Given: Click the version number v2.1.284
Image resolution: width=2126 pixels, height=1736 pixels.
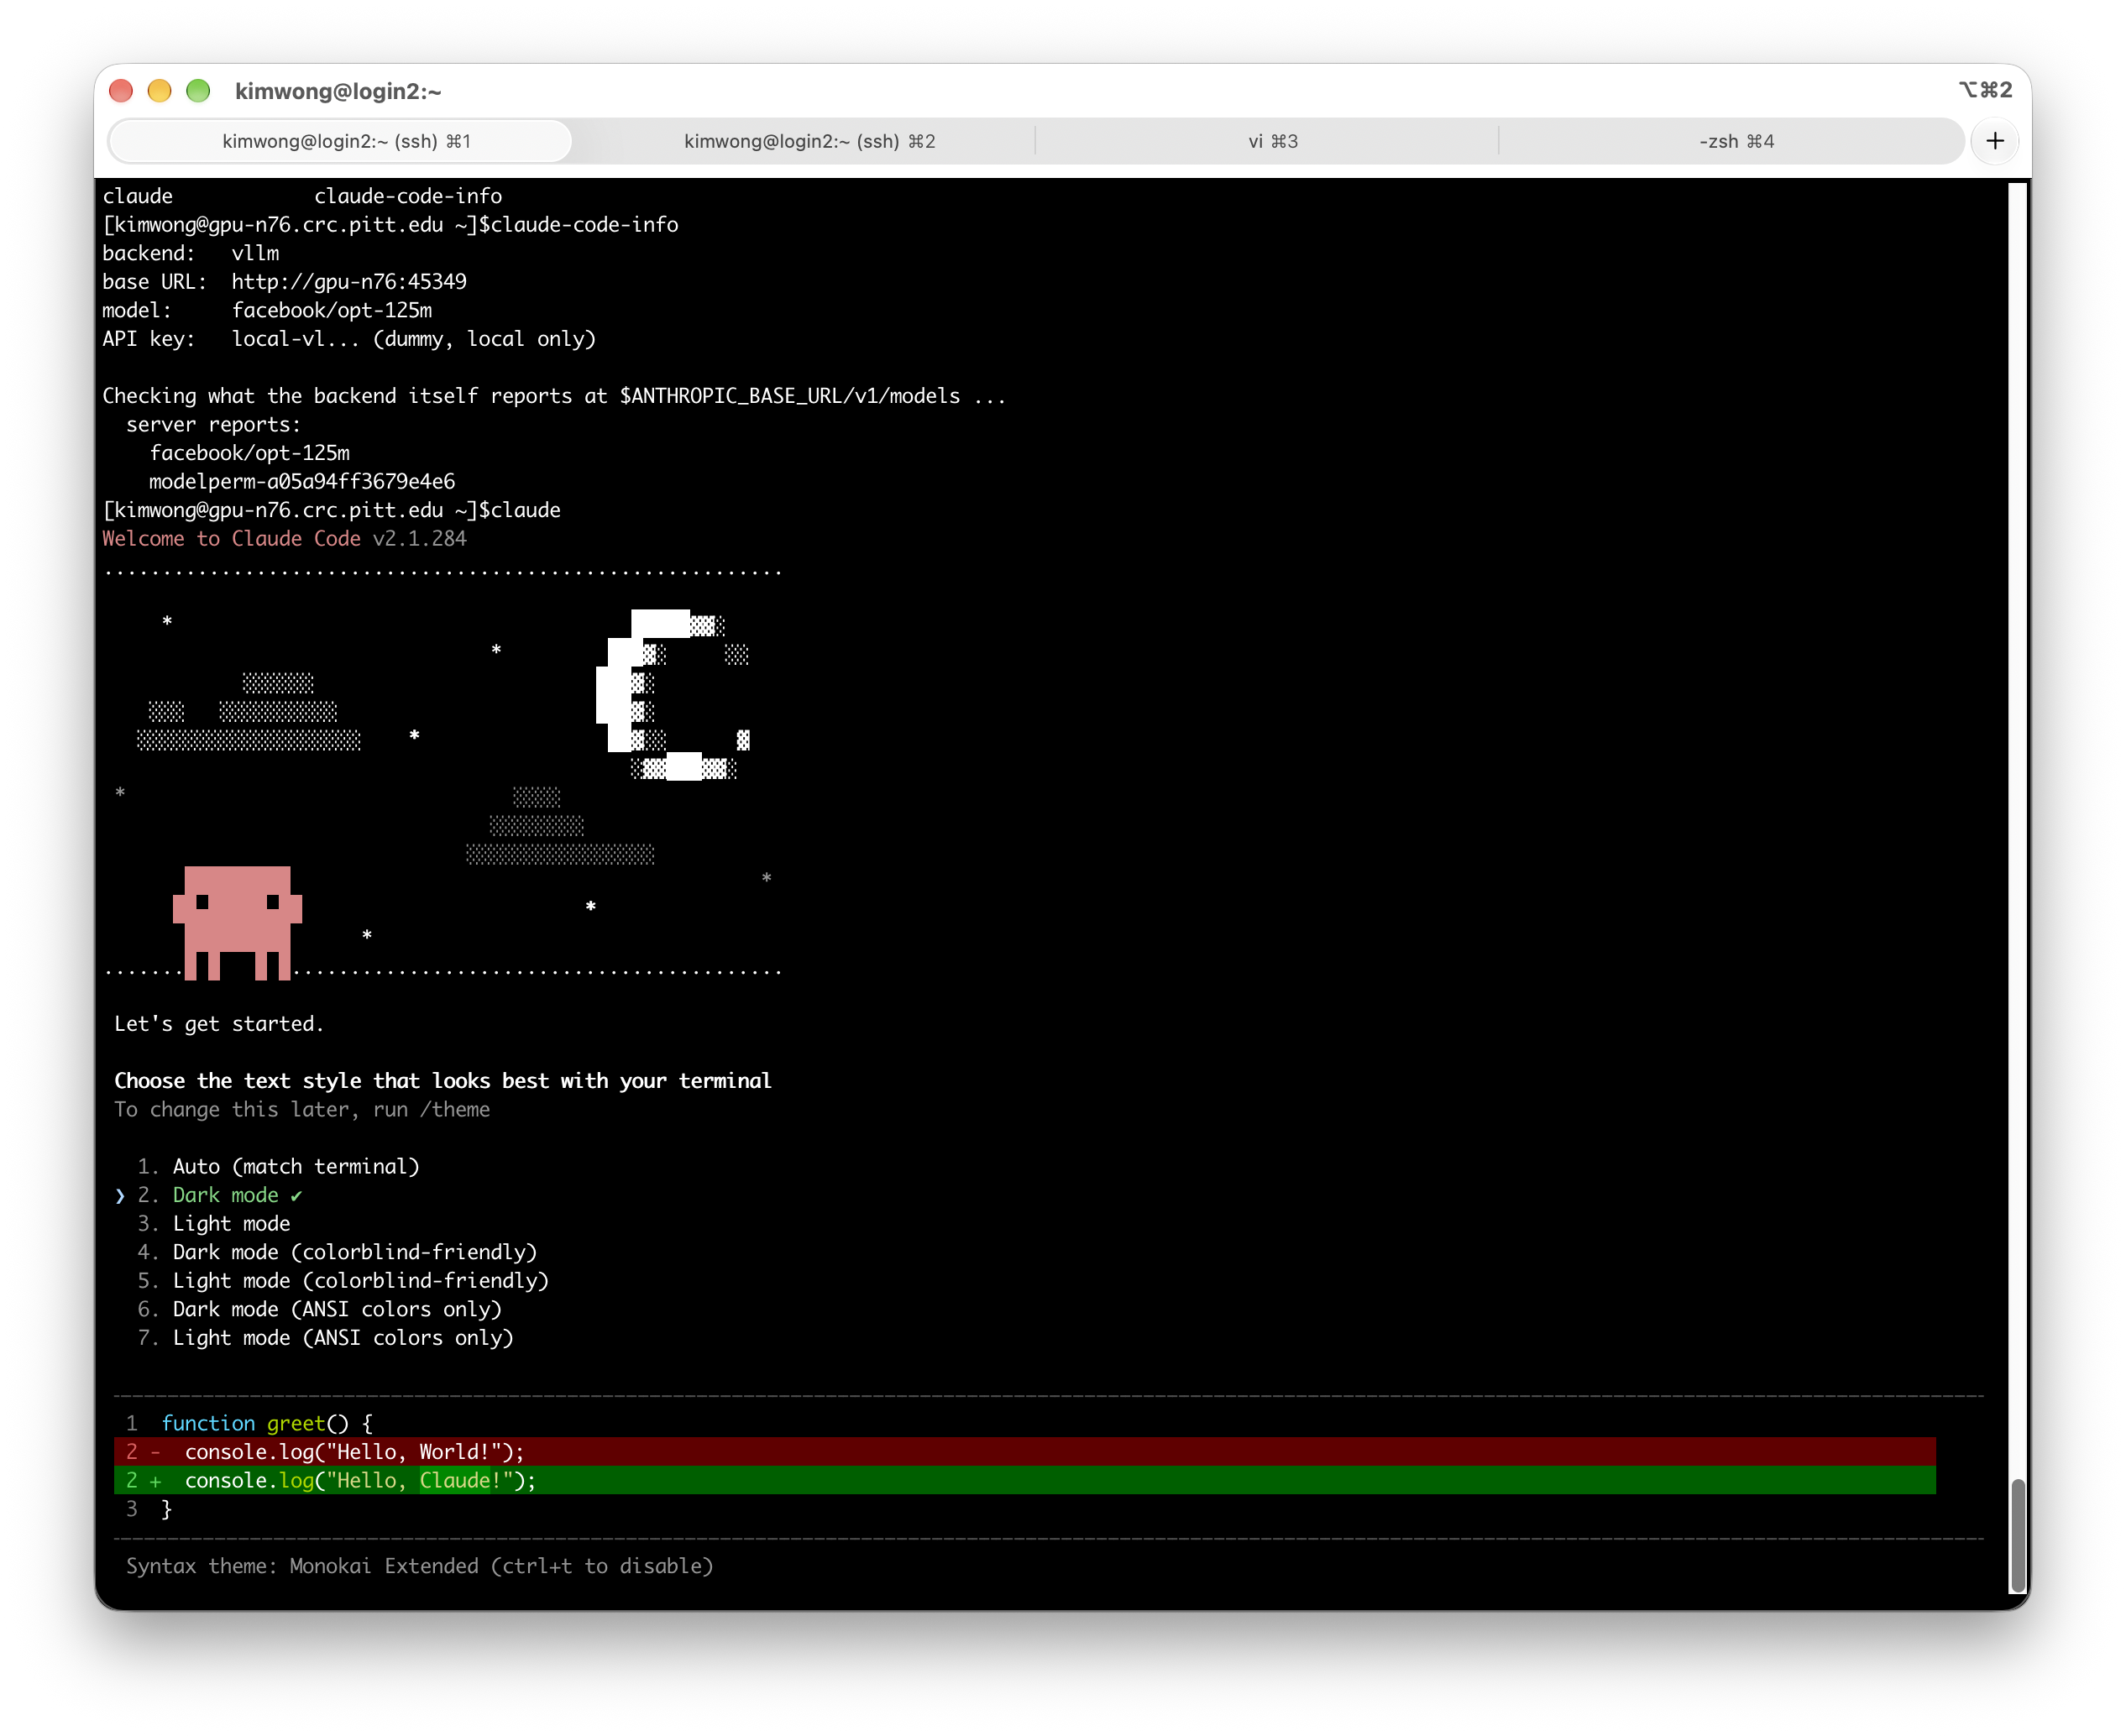Looking at the screenshot, I should click(x=420, y=538).
